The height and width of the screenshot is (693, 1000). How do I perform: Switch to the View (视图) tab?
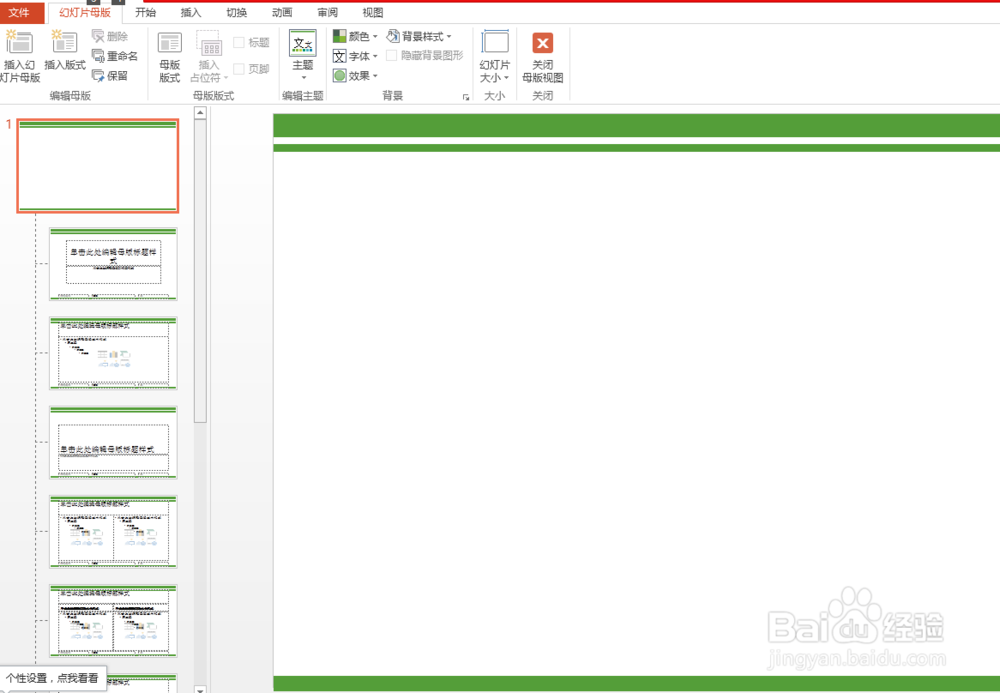click(x=373, y=12)
